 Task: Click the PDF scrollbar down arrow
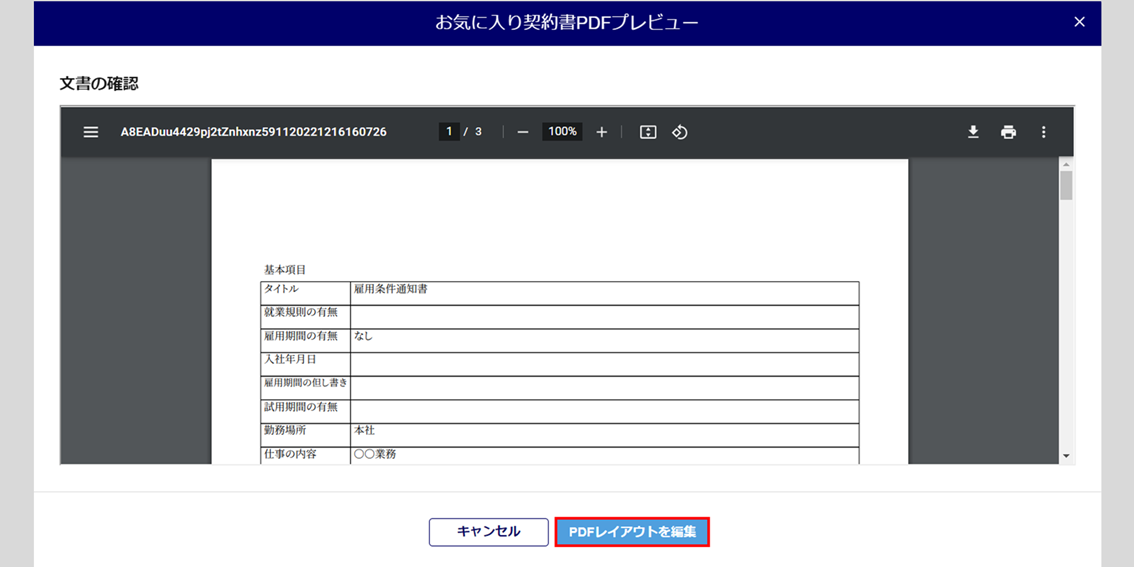tap(1066, 456)
